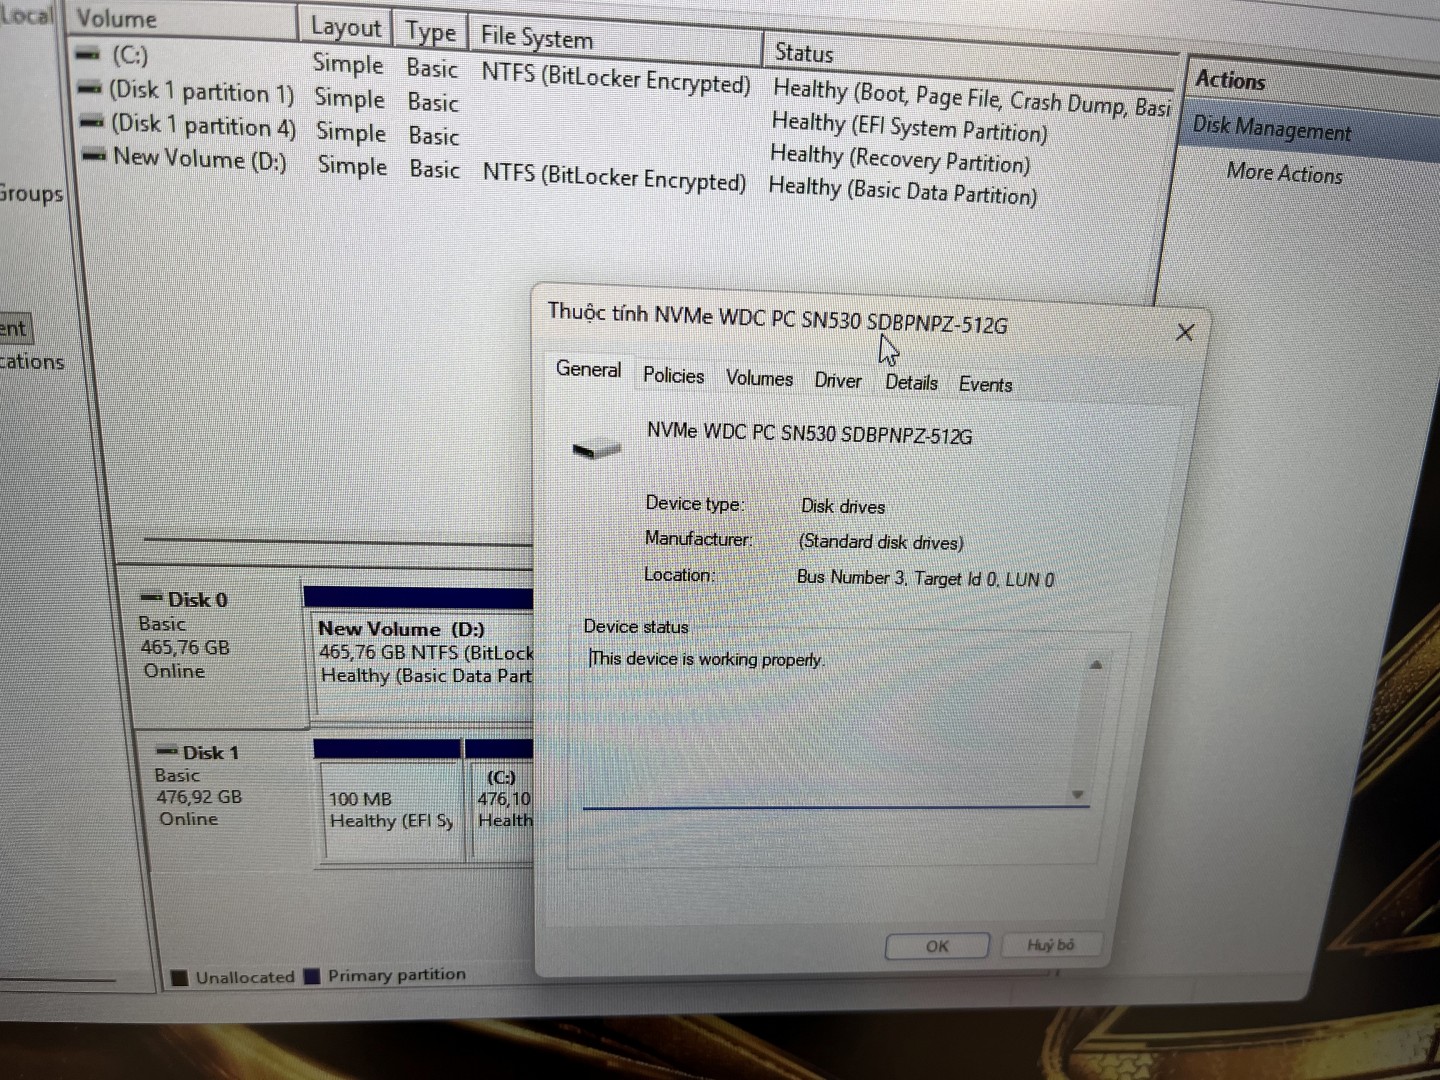
Task: Select the 100 MB EFI partition block
Action: pyautogui.click(x=390, y=810)
